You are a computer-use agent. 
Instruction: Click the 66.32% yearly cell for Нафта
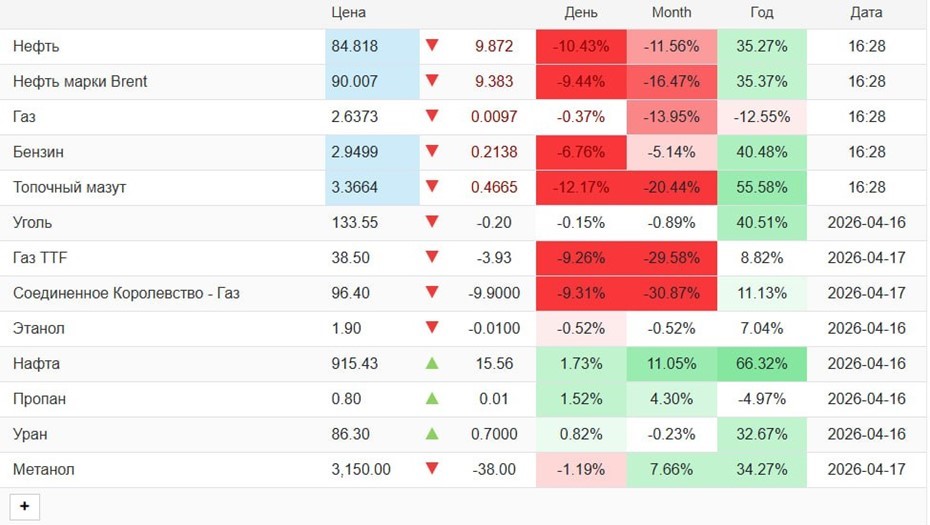pos(762,364)
